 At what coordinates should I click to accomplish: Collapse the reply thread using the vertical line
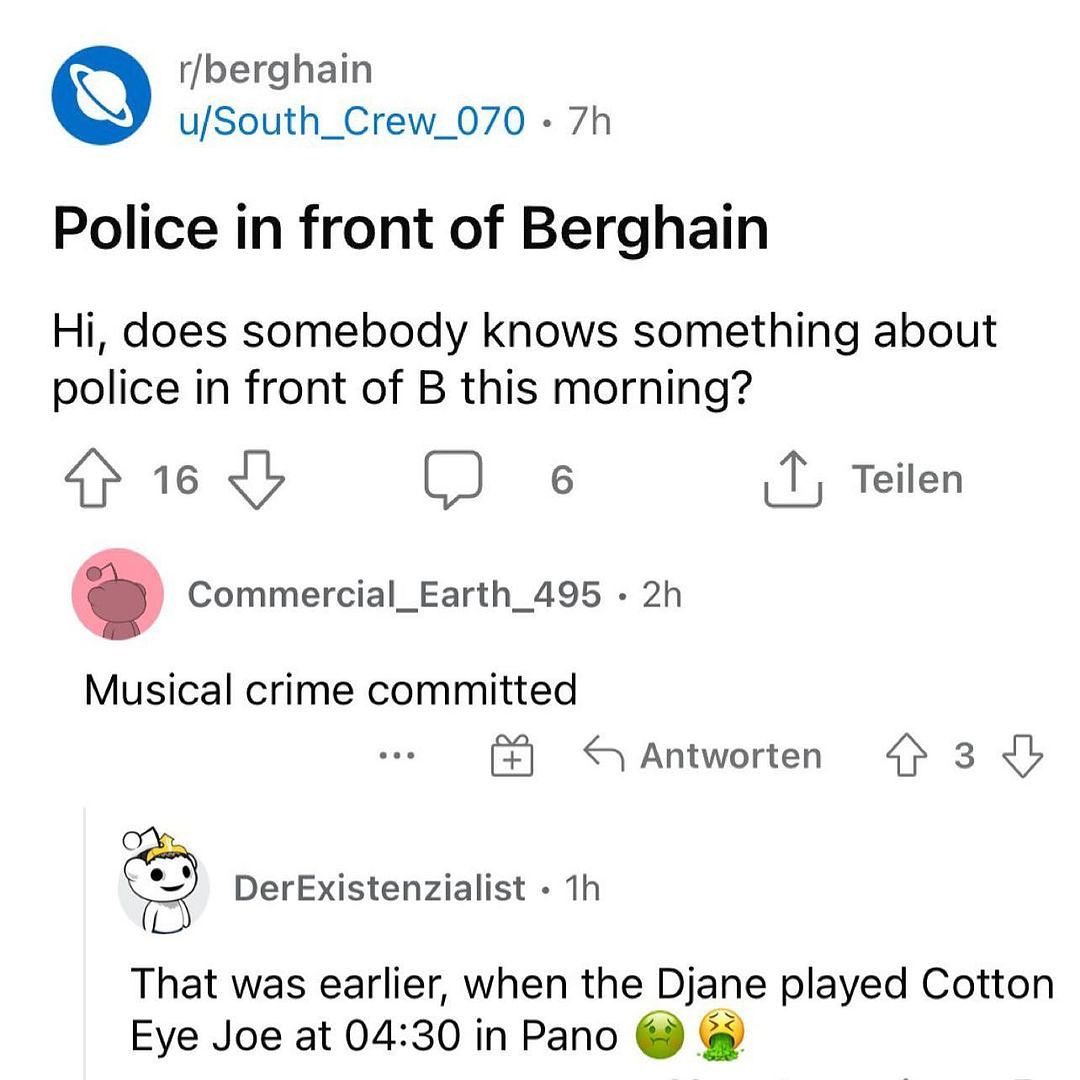[86, 950]
